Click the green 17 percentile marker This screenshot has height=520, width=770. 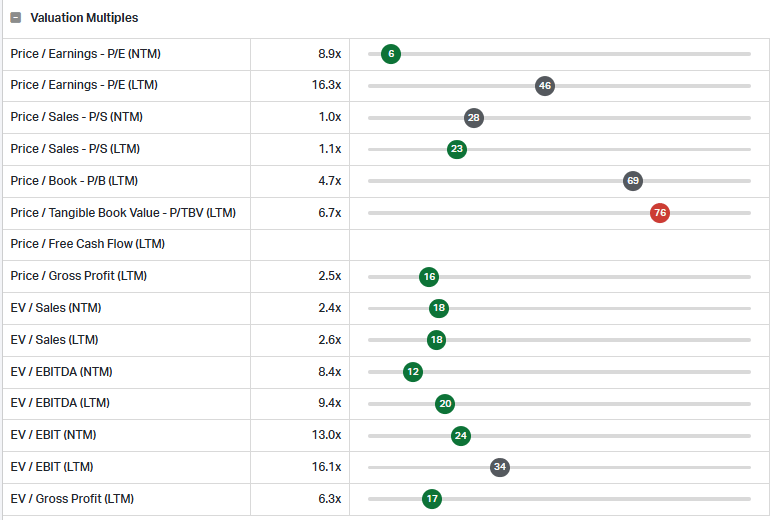point(432,499)
